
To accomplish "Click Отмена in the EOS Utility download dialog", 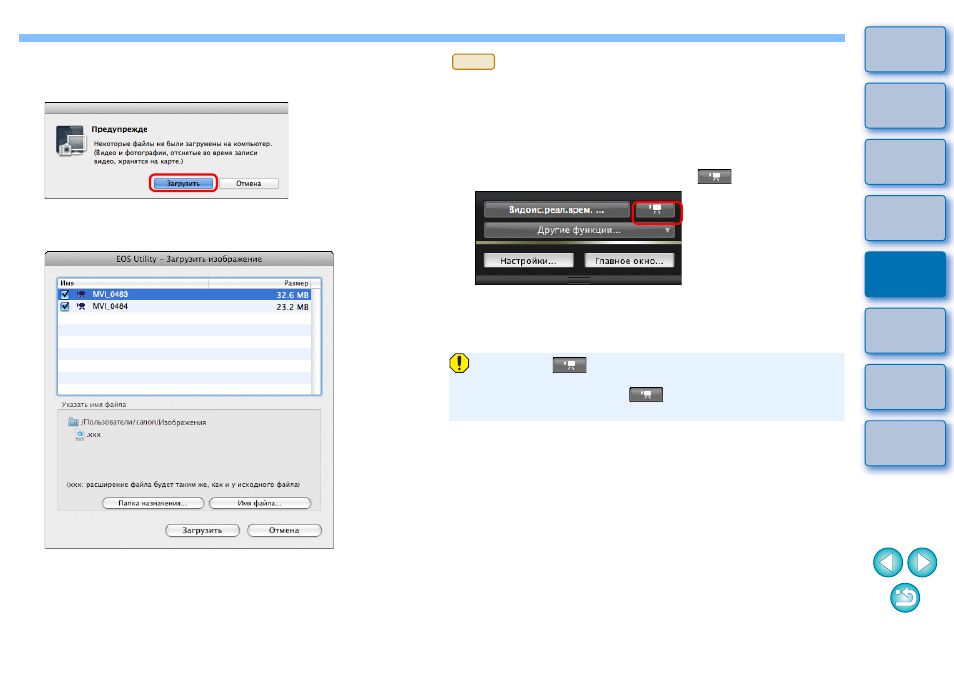I will (x=284, y=530).
